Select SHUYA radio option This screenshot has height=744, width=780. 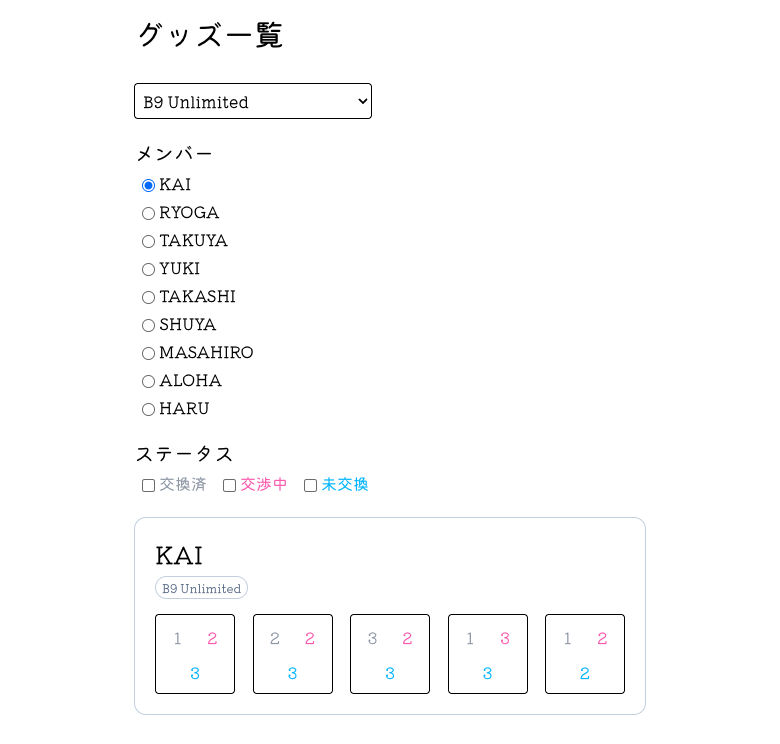tap(149, 325)
